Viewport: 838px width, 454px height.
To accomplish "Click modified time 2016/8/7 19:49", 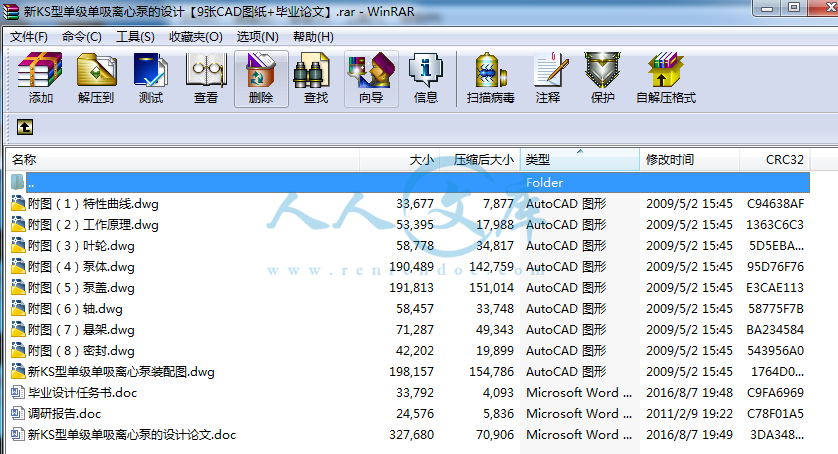I will click(689, 435).
